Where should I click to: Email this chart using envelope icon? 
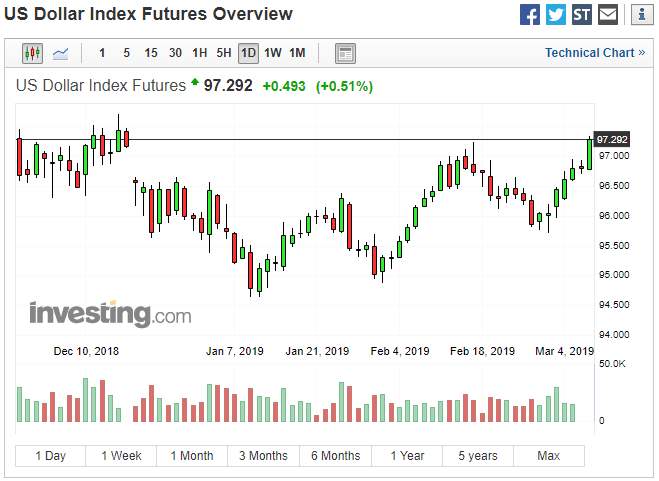pyautogui.click(x=608, y=15)
